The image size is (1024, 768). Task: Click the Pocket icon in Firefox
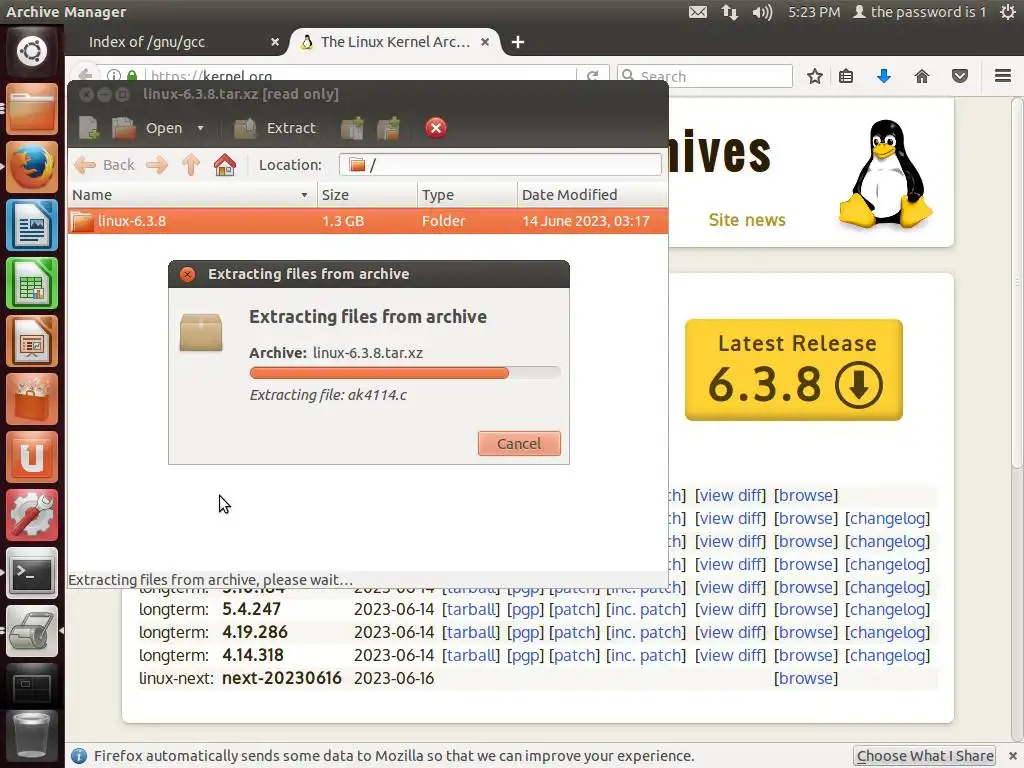click(x=959, y=76)
